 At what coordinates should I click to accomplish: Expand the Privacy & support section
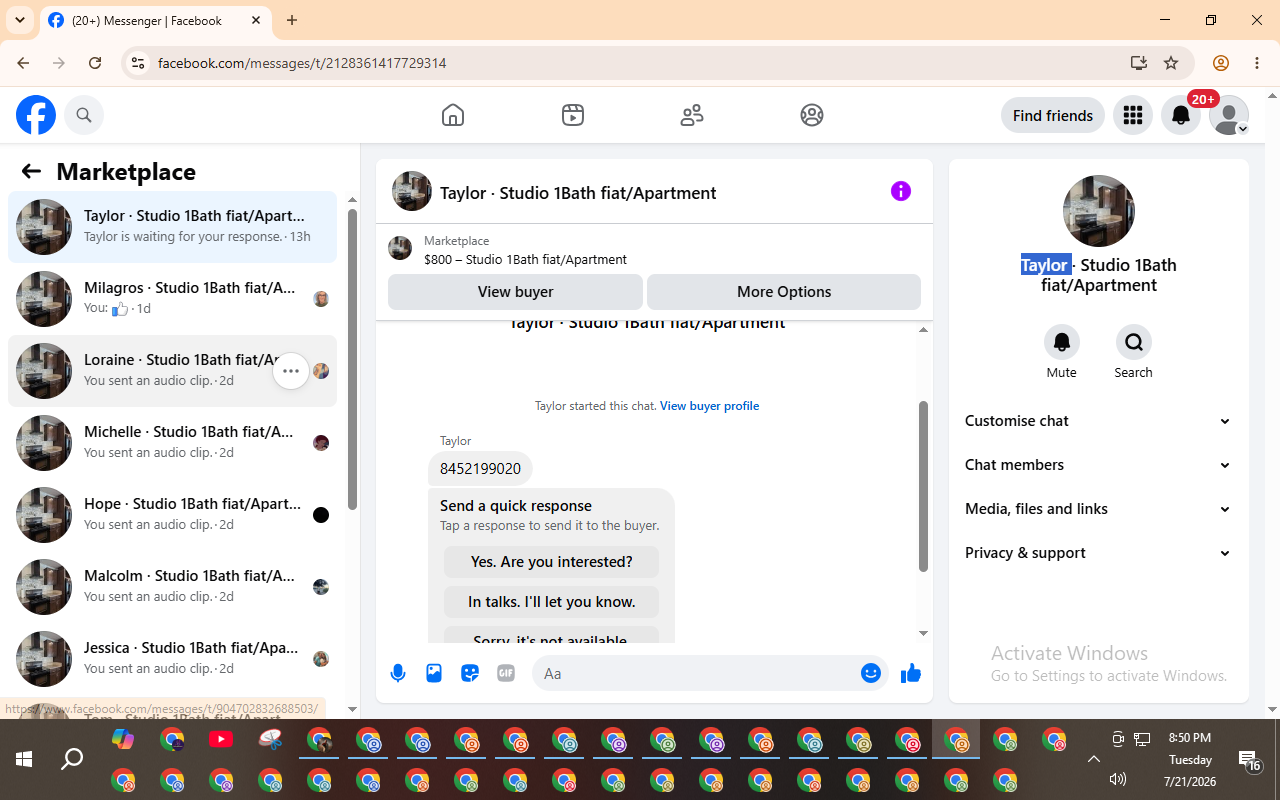pyautogui.click(x=1099, y=553)
